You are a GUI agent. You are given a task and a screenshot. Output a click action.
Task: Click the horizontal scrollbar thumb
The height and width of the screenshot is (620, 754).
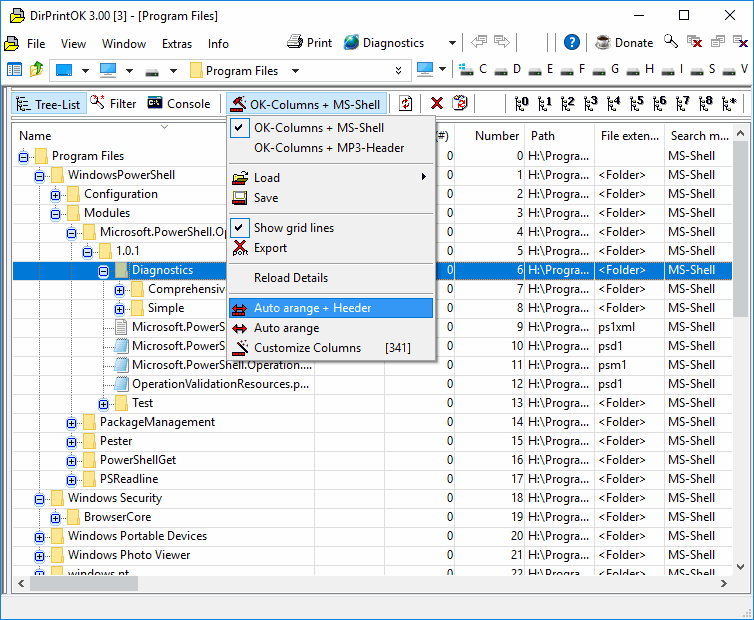click(x=84, y=583)
